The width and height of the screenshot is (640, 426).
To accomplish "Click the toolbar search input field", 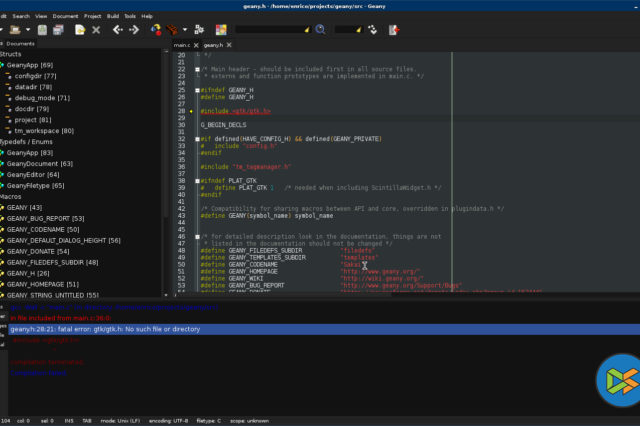I will [x=272, y=30].
